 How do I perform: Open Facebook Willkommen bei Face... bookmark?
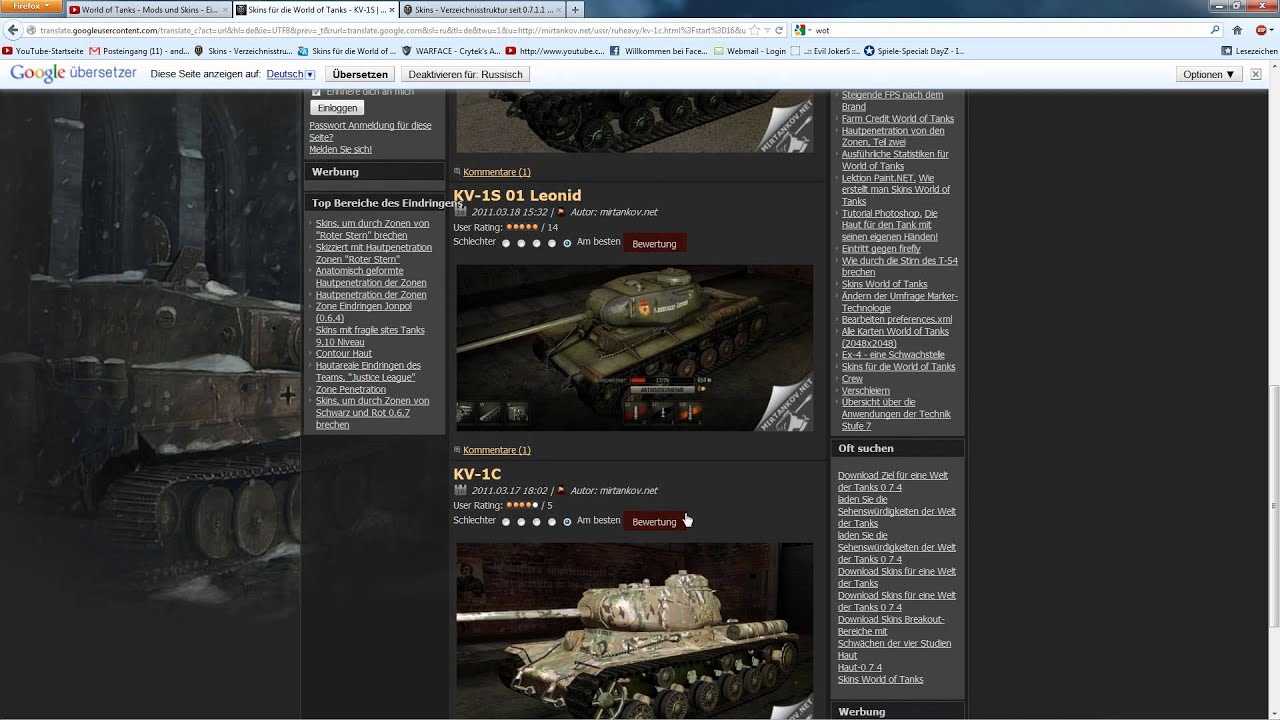658,50
